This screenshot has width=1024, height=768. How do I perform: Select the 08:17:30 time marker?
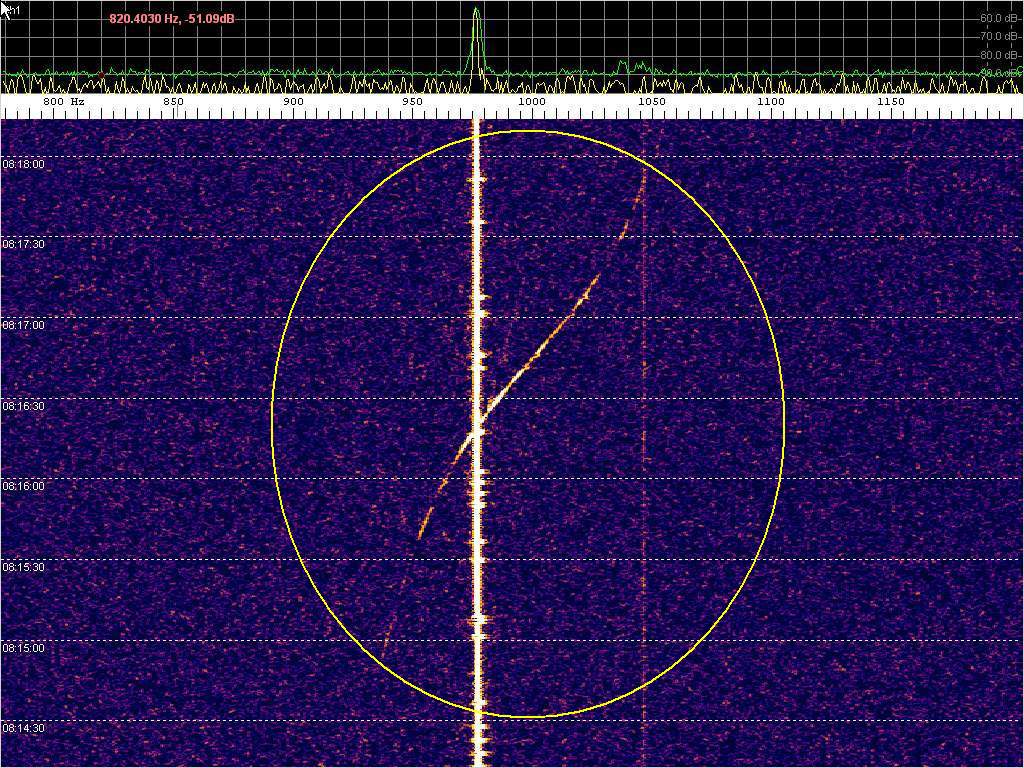click(x=23, y=244)
